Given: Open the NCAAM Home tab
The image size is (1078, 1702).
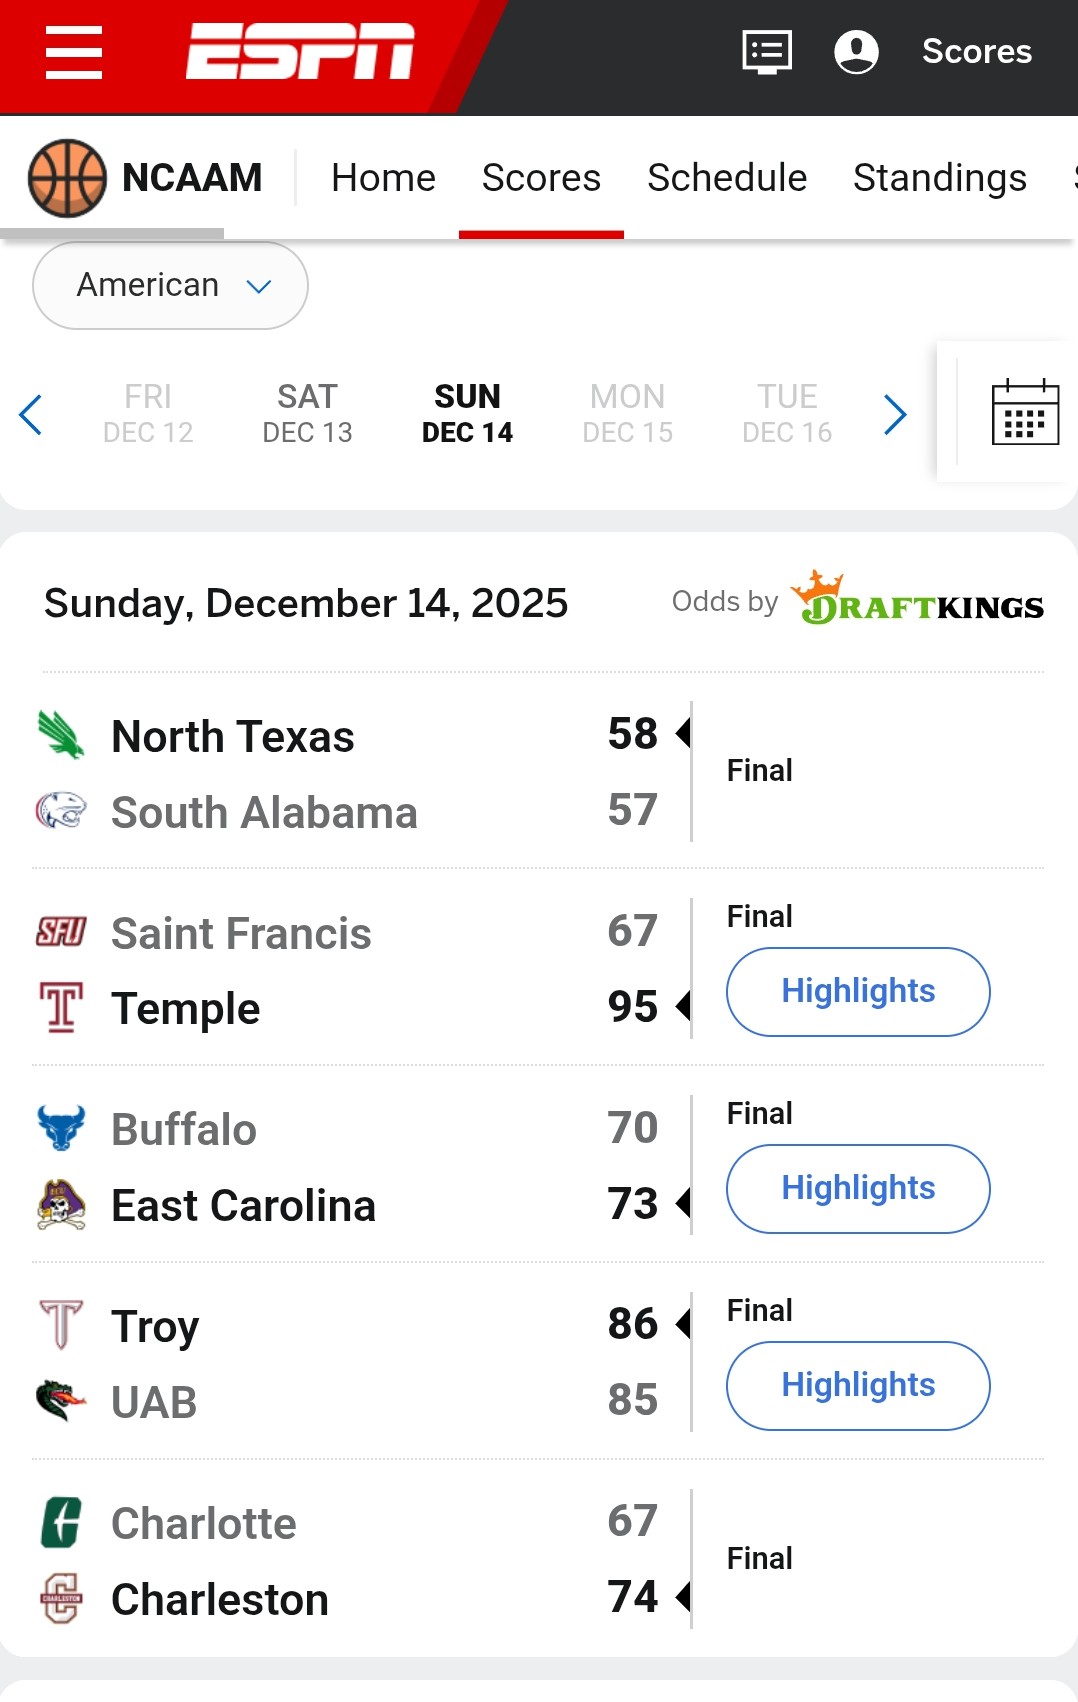Looking at the screenshot, I should click(x=383, y=178).
